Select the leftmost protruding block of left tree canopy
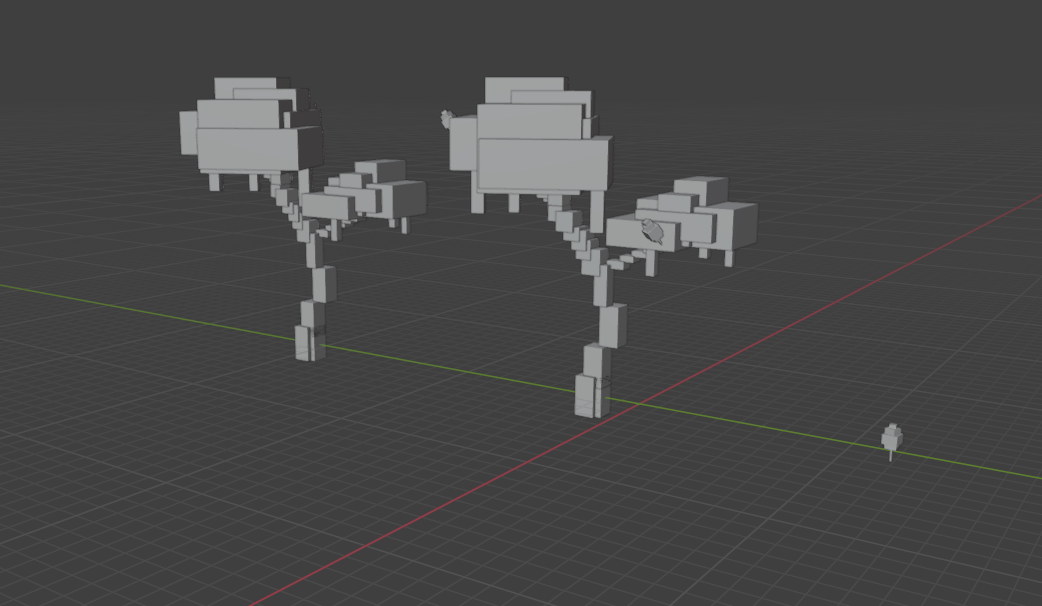Viewport: 1042px width, 606px height. coord(187,132)
